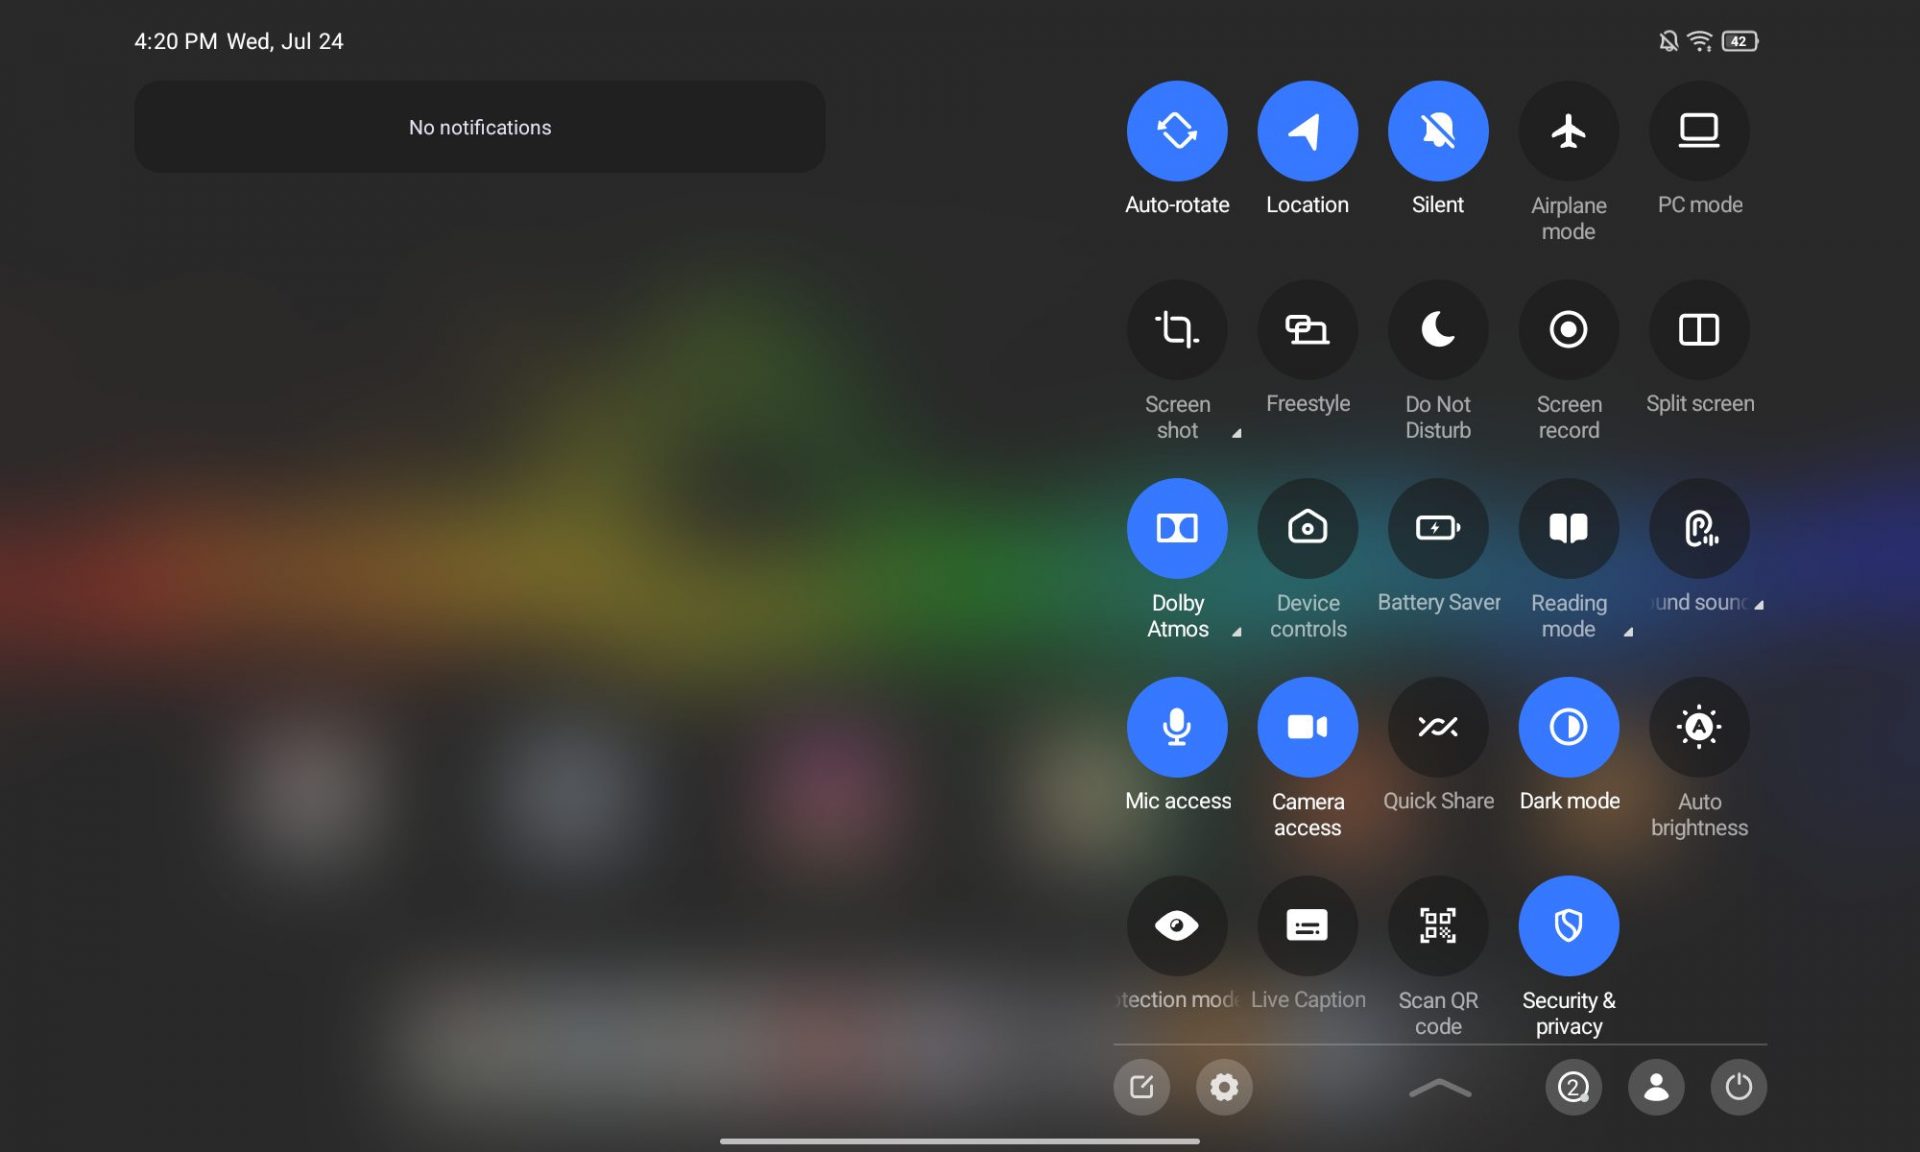View notification panel area
The image size is (1920, 1152).
tap(480, 126)
